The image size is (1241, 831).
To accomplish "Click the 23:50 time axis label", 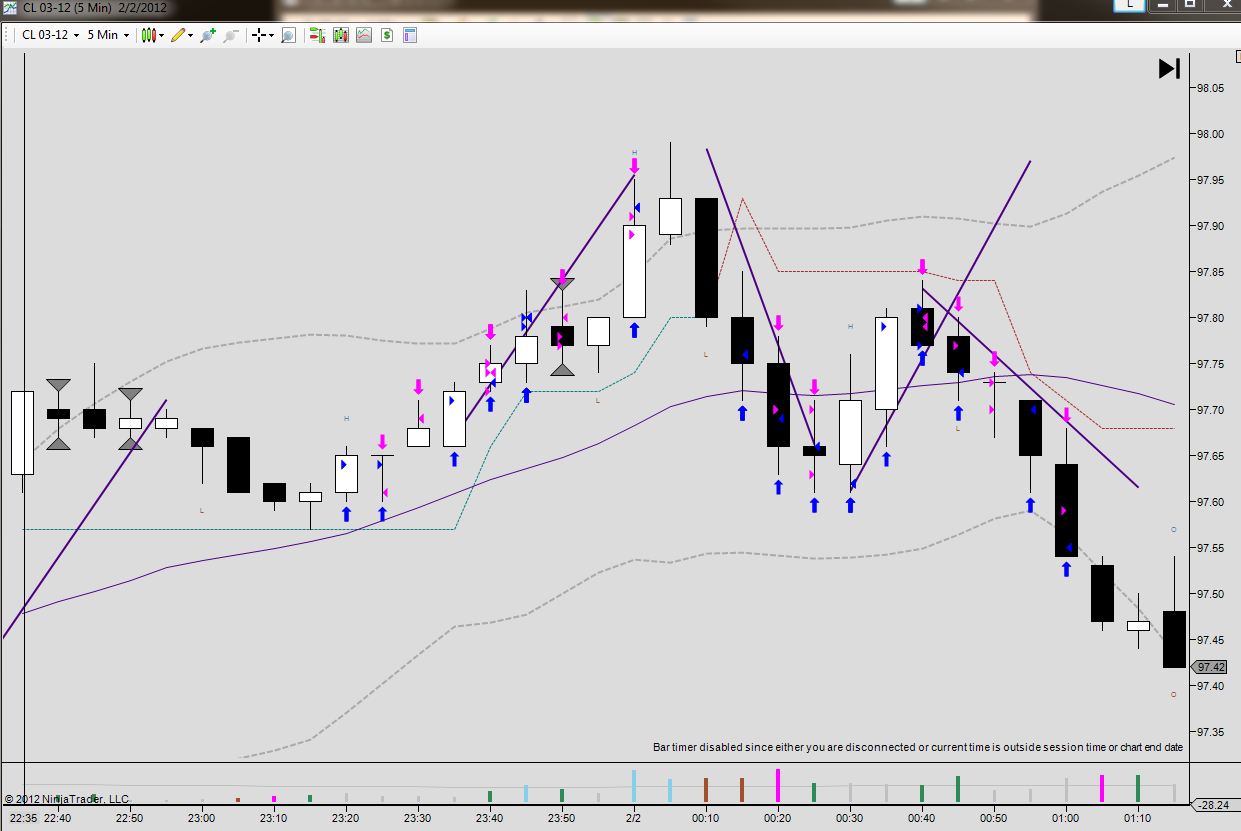I will (x=562, y=818).
